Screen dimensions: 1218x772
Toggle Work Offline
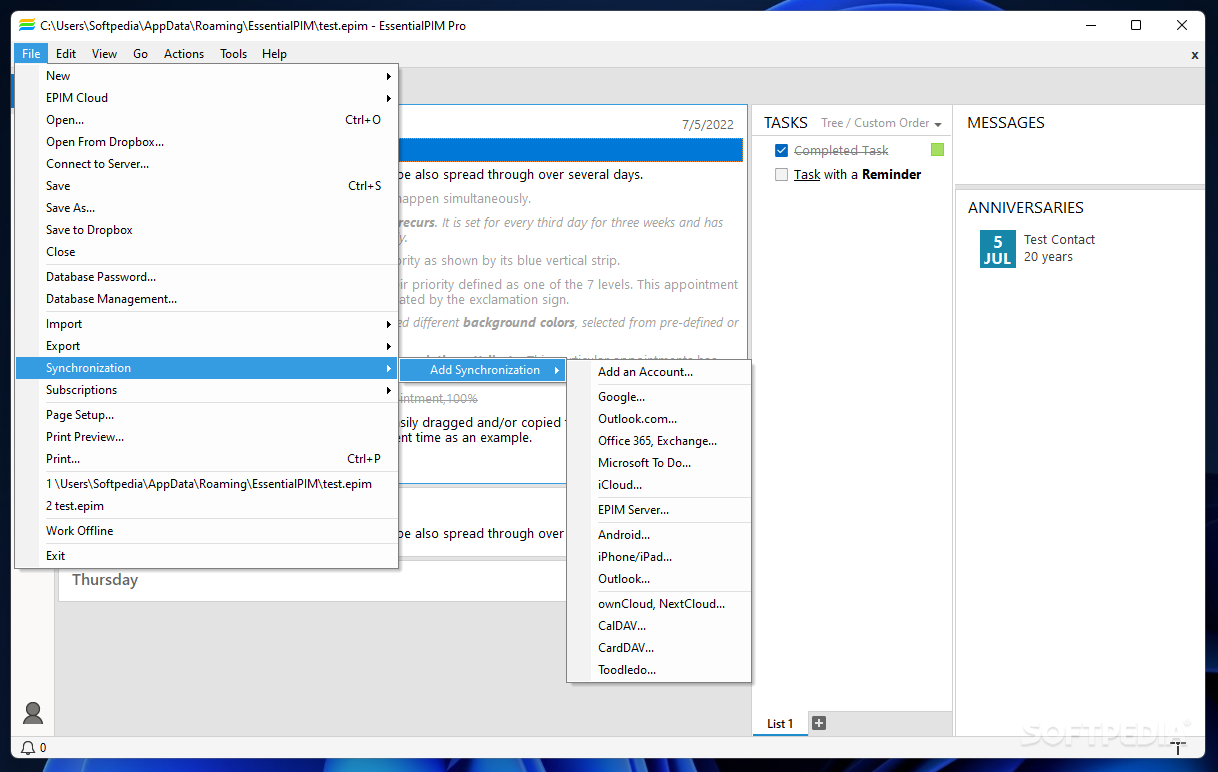(207, 531)
